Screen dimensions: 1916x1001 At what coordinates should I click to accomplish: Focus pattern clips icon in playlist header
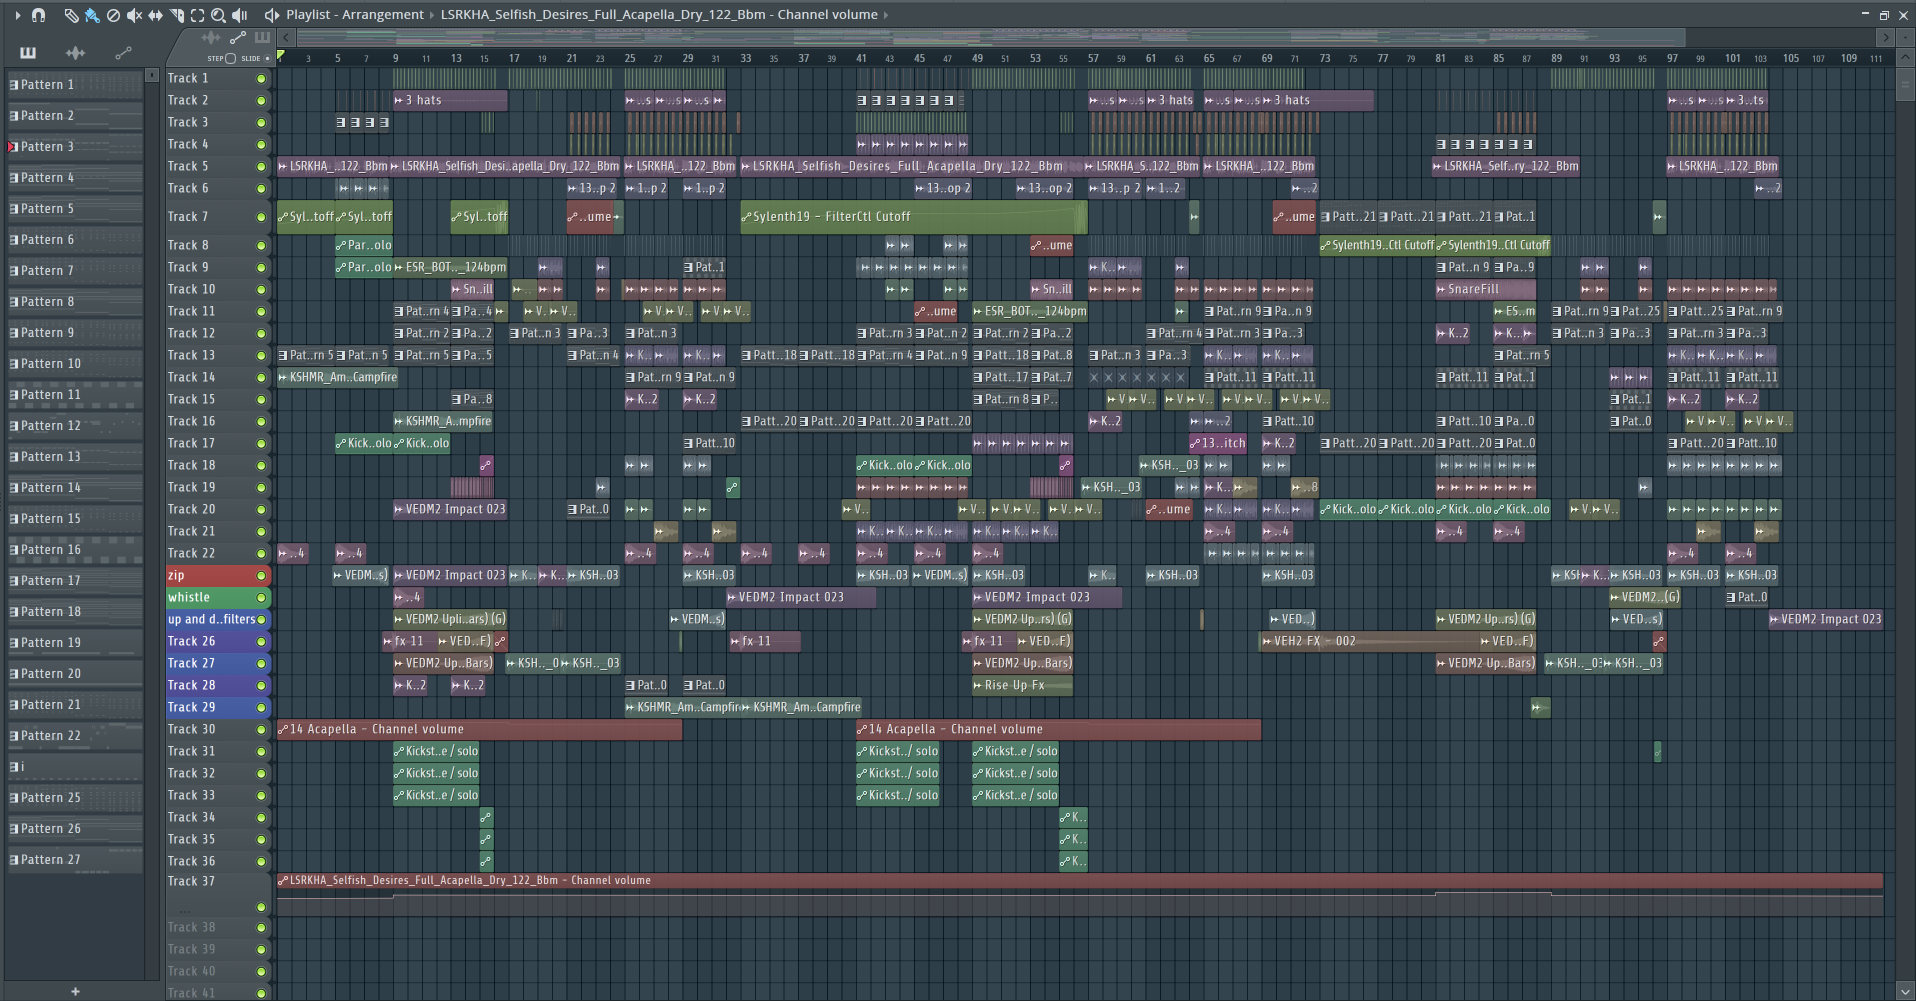pos(262,38)
